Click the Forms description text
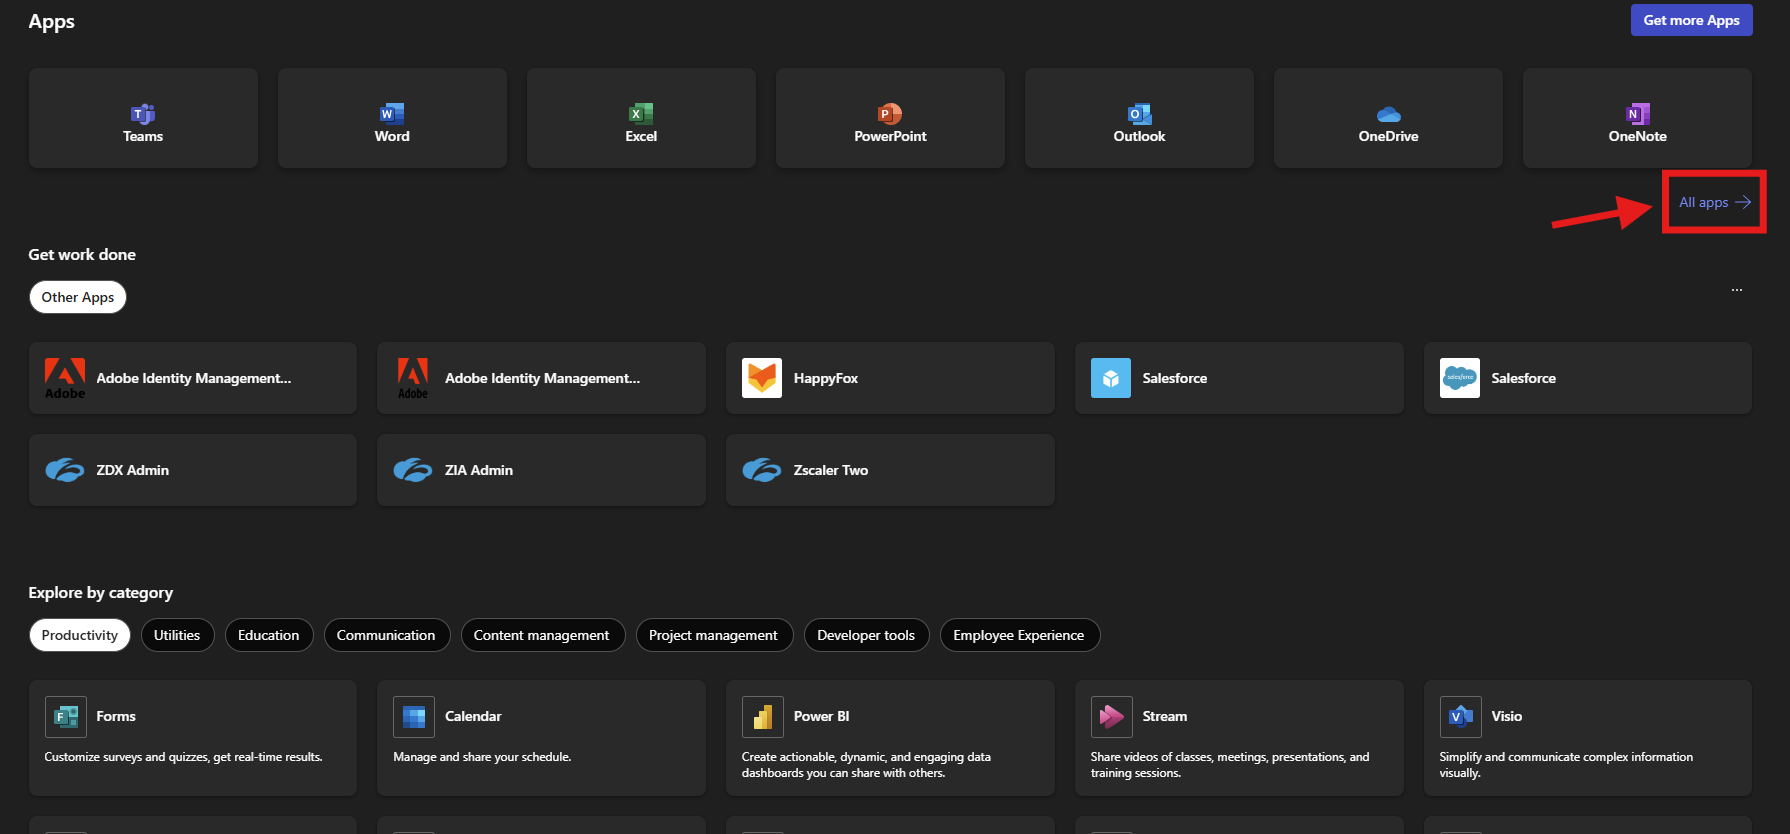This screenshot has width=1790, height=834. tap(183, 757)
